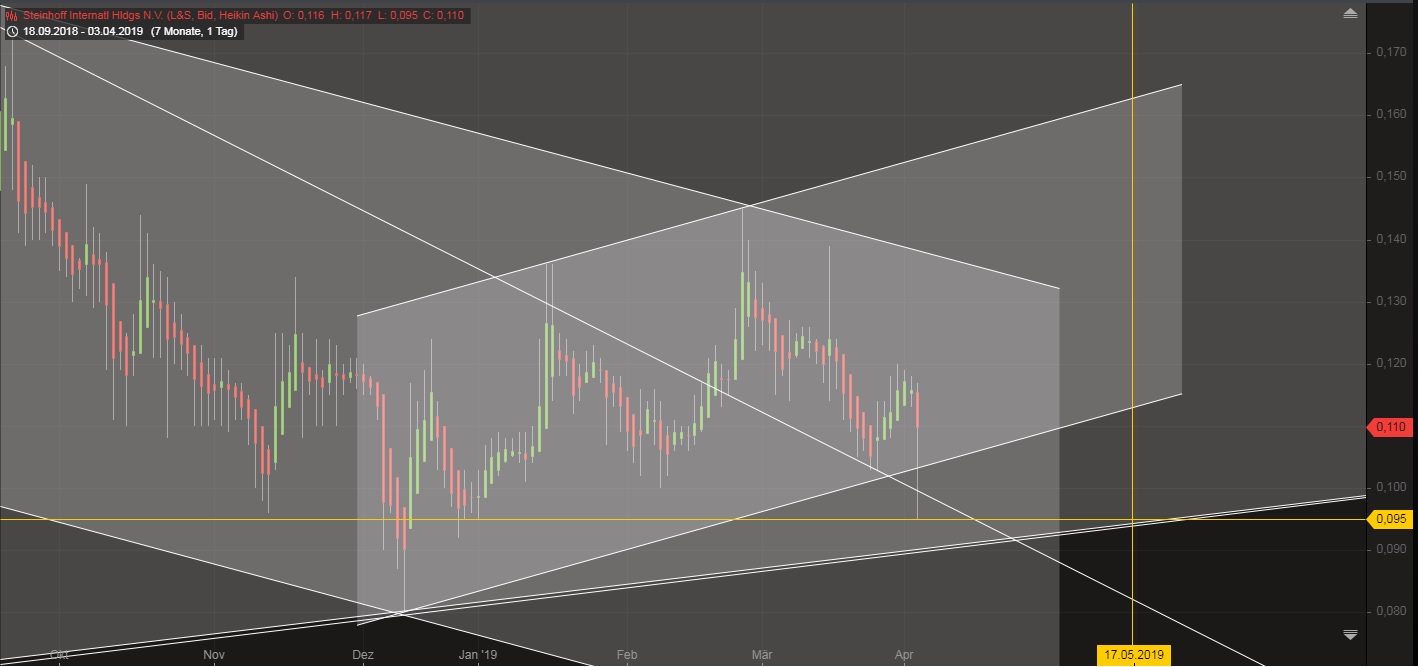
Task: Click the '(7 Monate, 1 Tag)' duration label
Action: (194, 32)
